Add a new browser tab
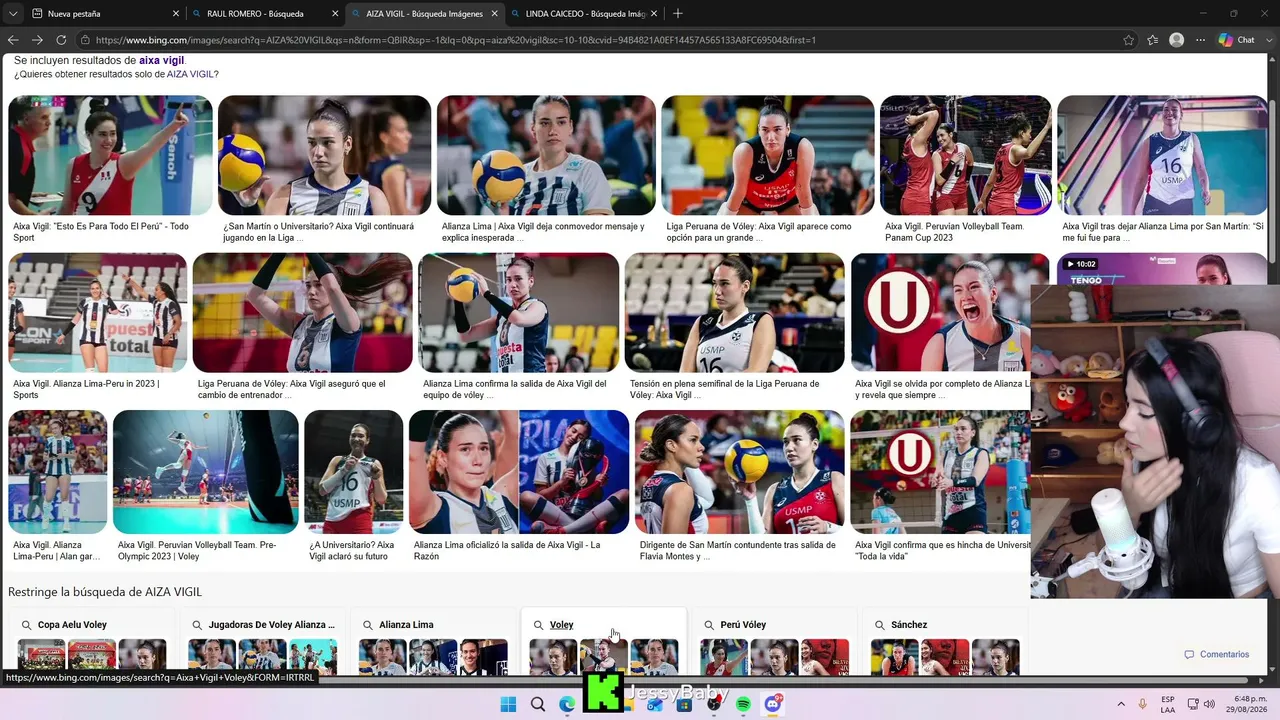 click(678, 13)
